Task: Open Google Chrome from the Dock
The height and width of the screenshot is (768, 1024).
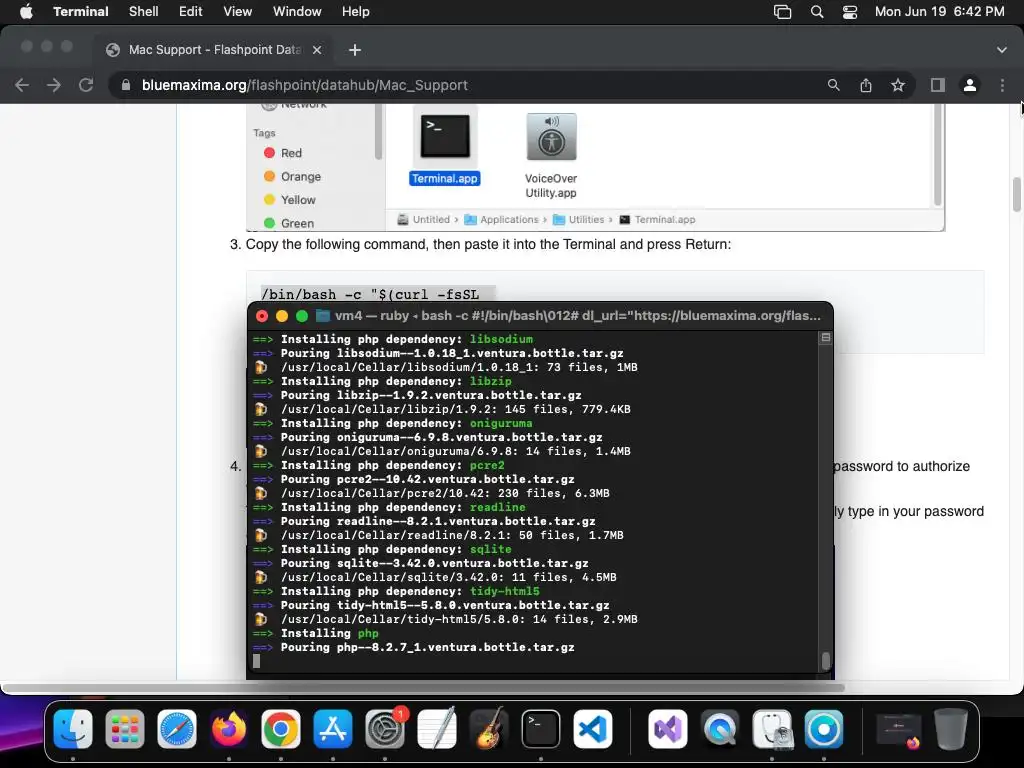Action: click(281, 729)
